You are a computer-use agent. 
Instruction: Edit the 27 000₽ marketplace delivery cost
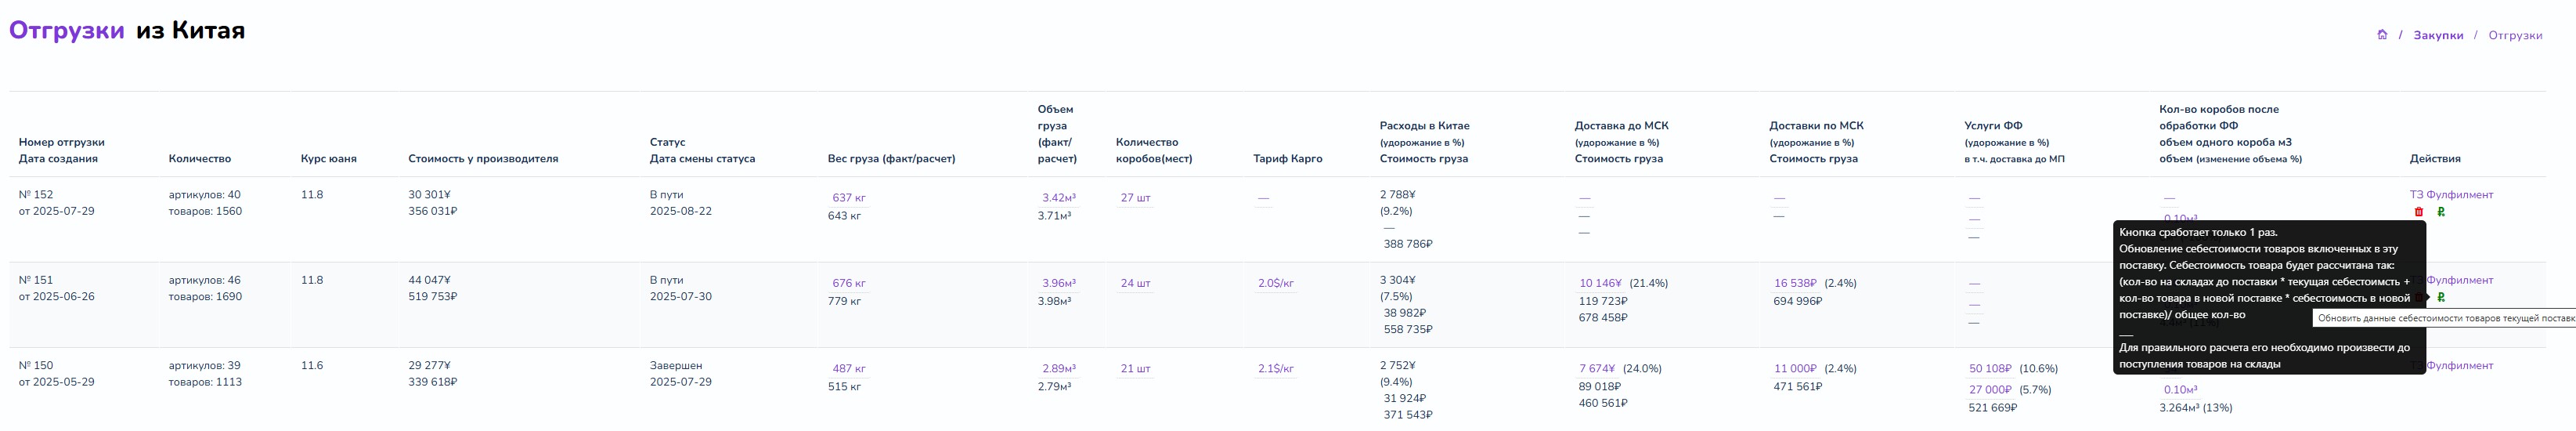1990,390
